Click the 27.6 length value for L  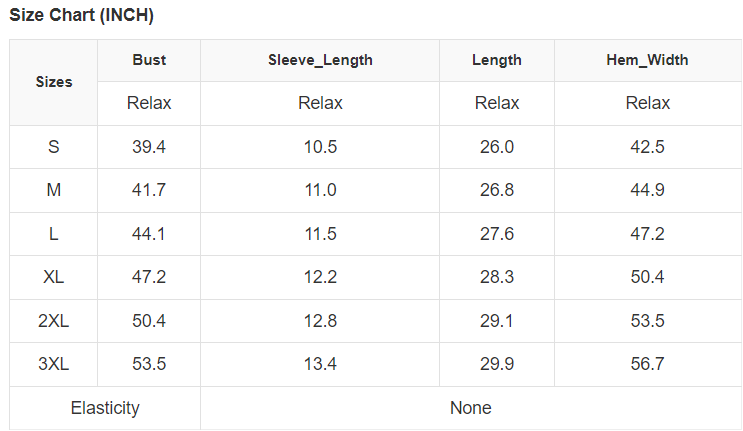(x=497, y=234)
